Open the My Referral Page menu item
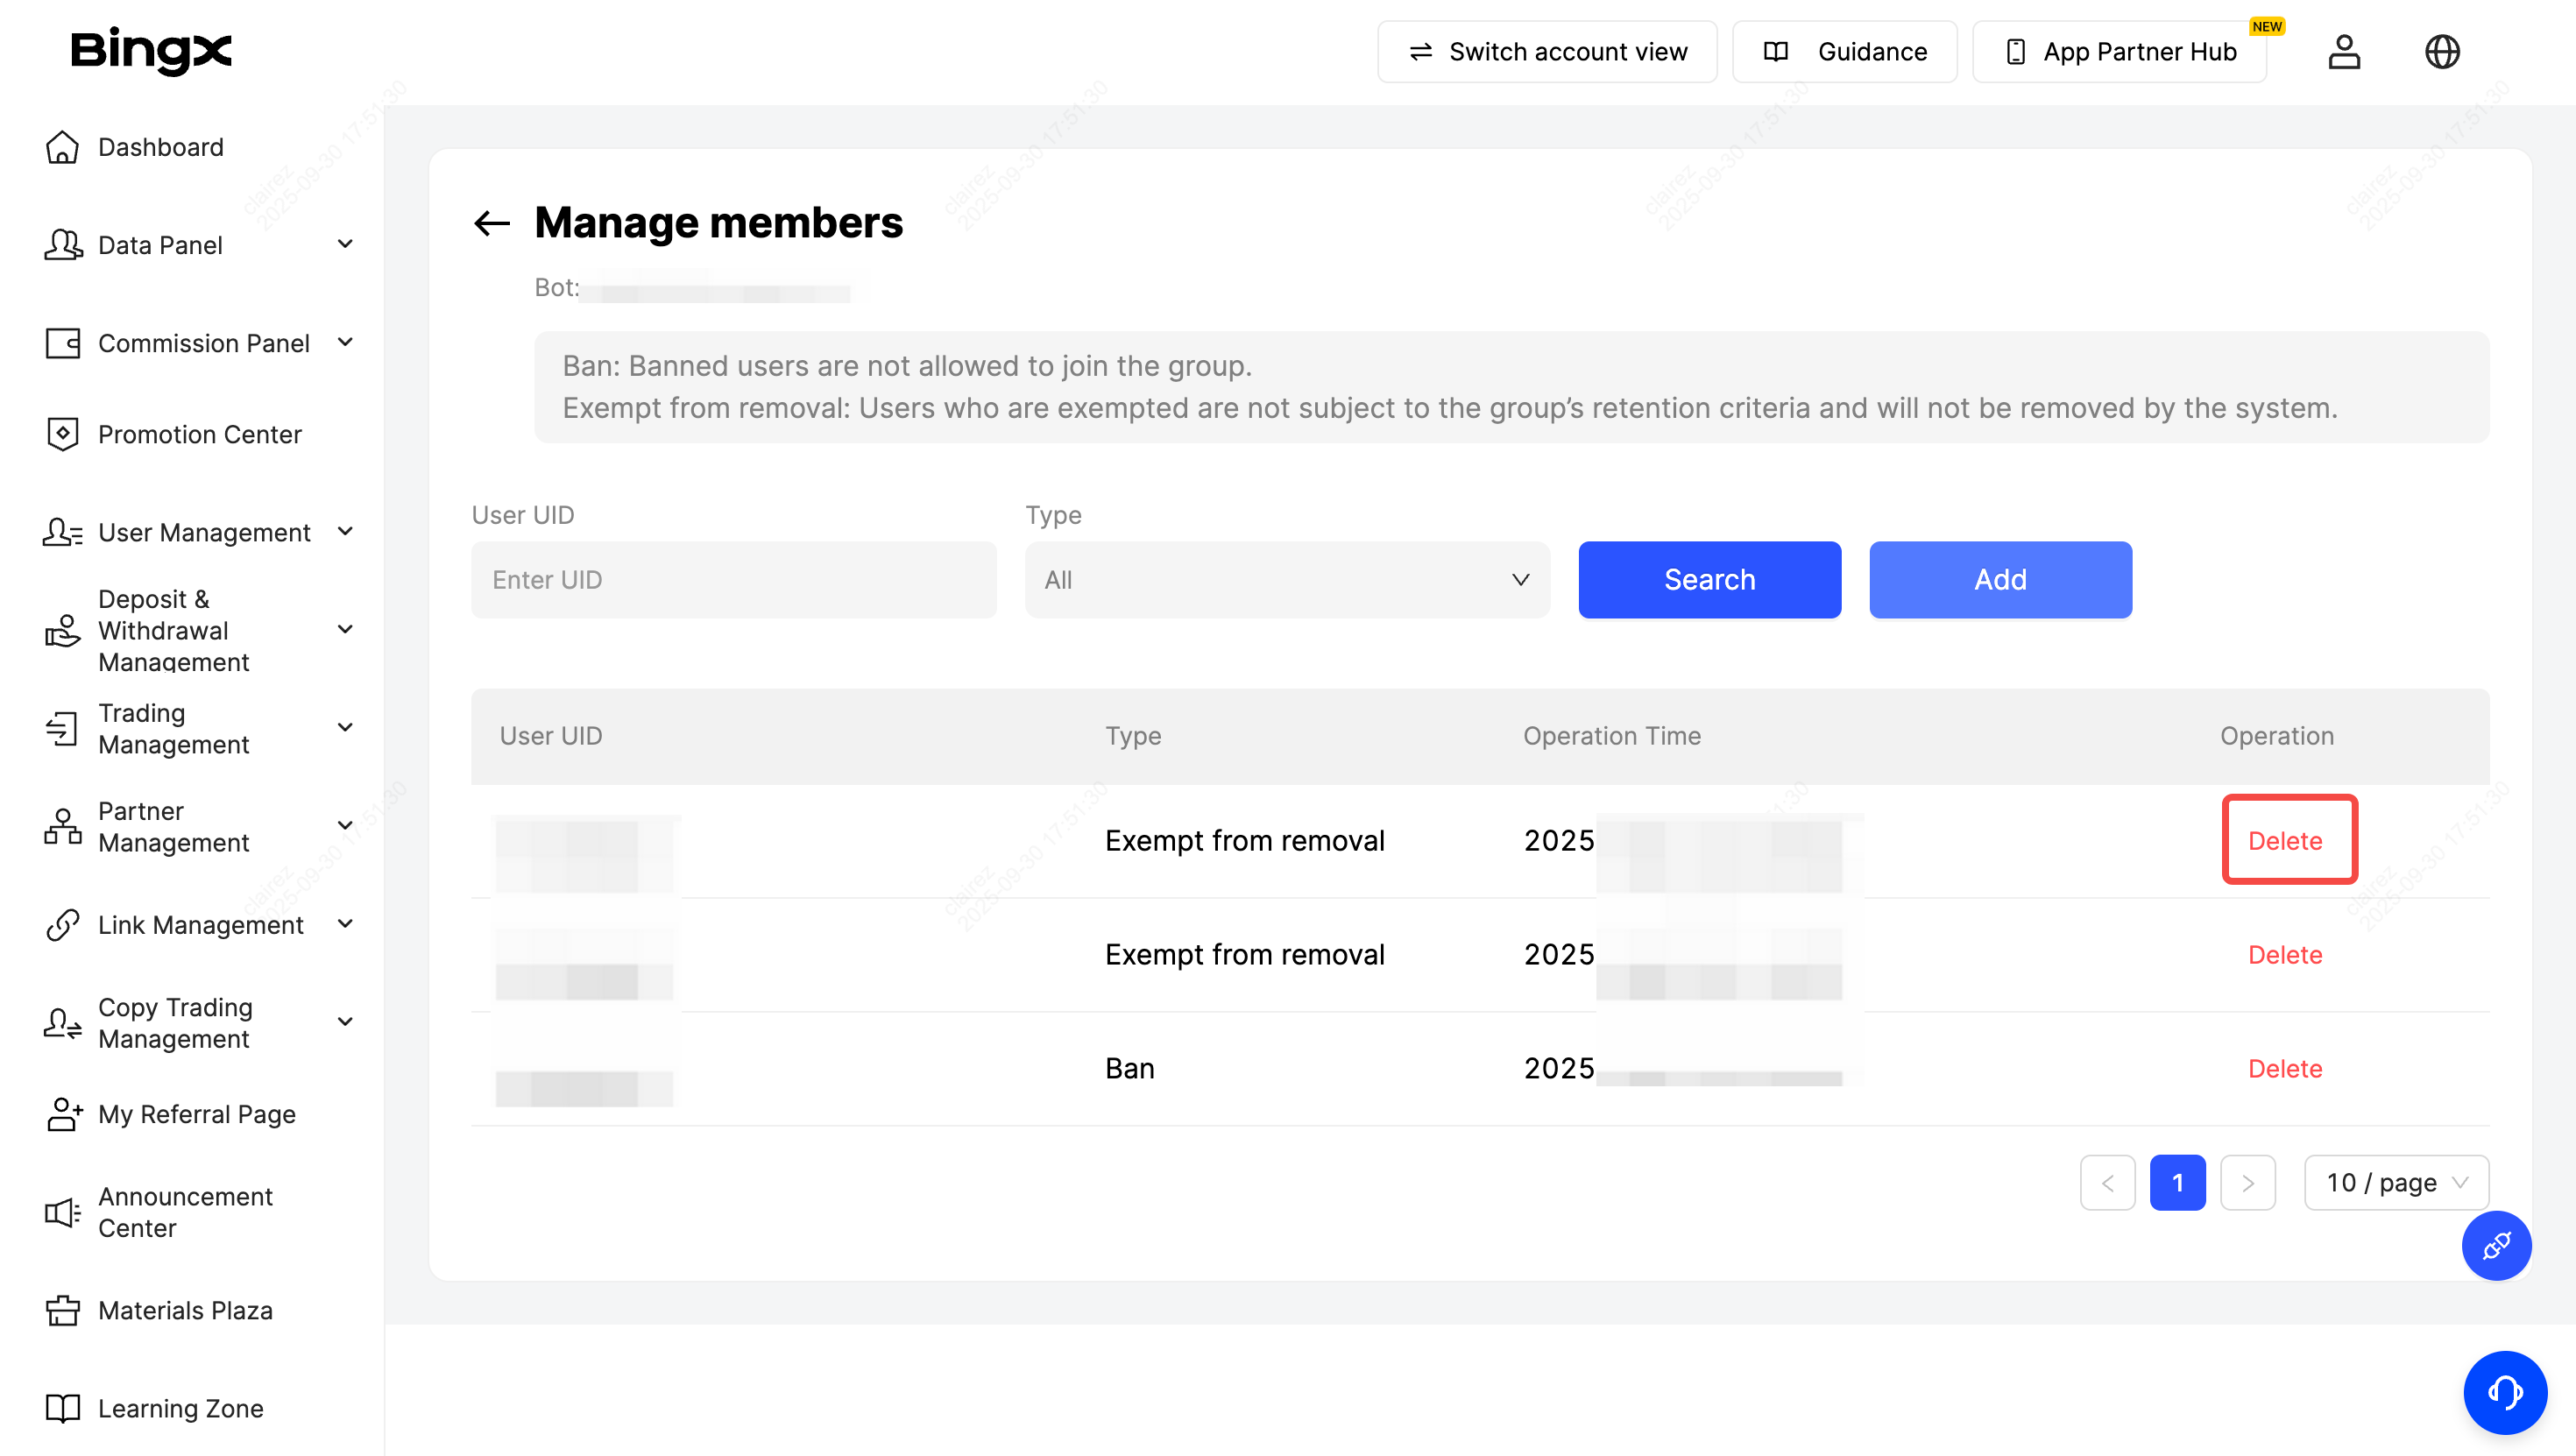The image size is (2576, 1456). (x=196, y=1114)
